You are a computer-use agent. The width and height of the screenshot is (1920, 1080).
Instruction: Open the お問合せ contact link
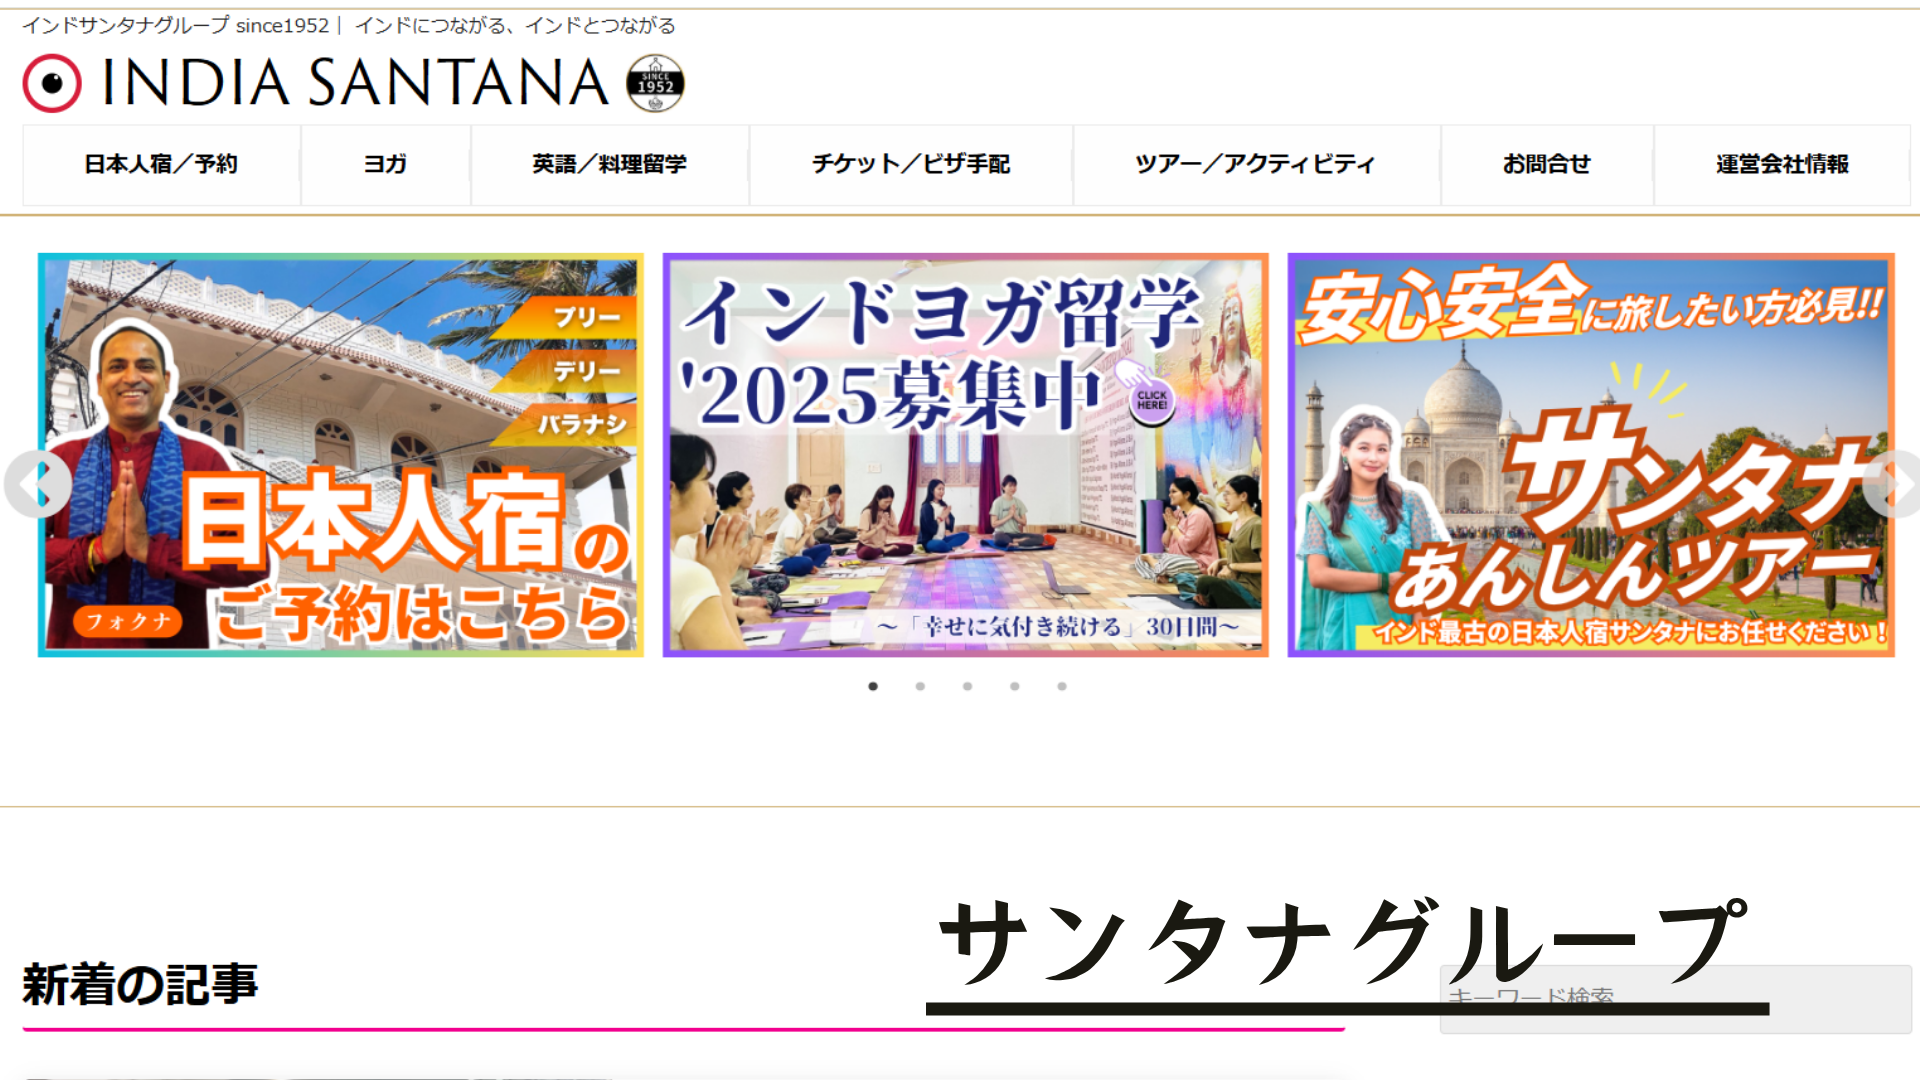click(x=1547, y=165)
